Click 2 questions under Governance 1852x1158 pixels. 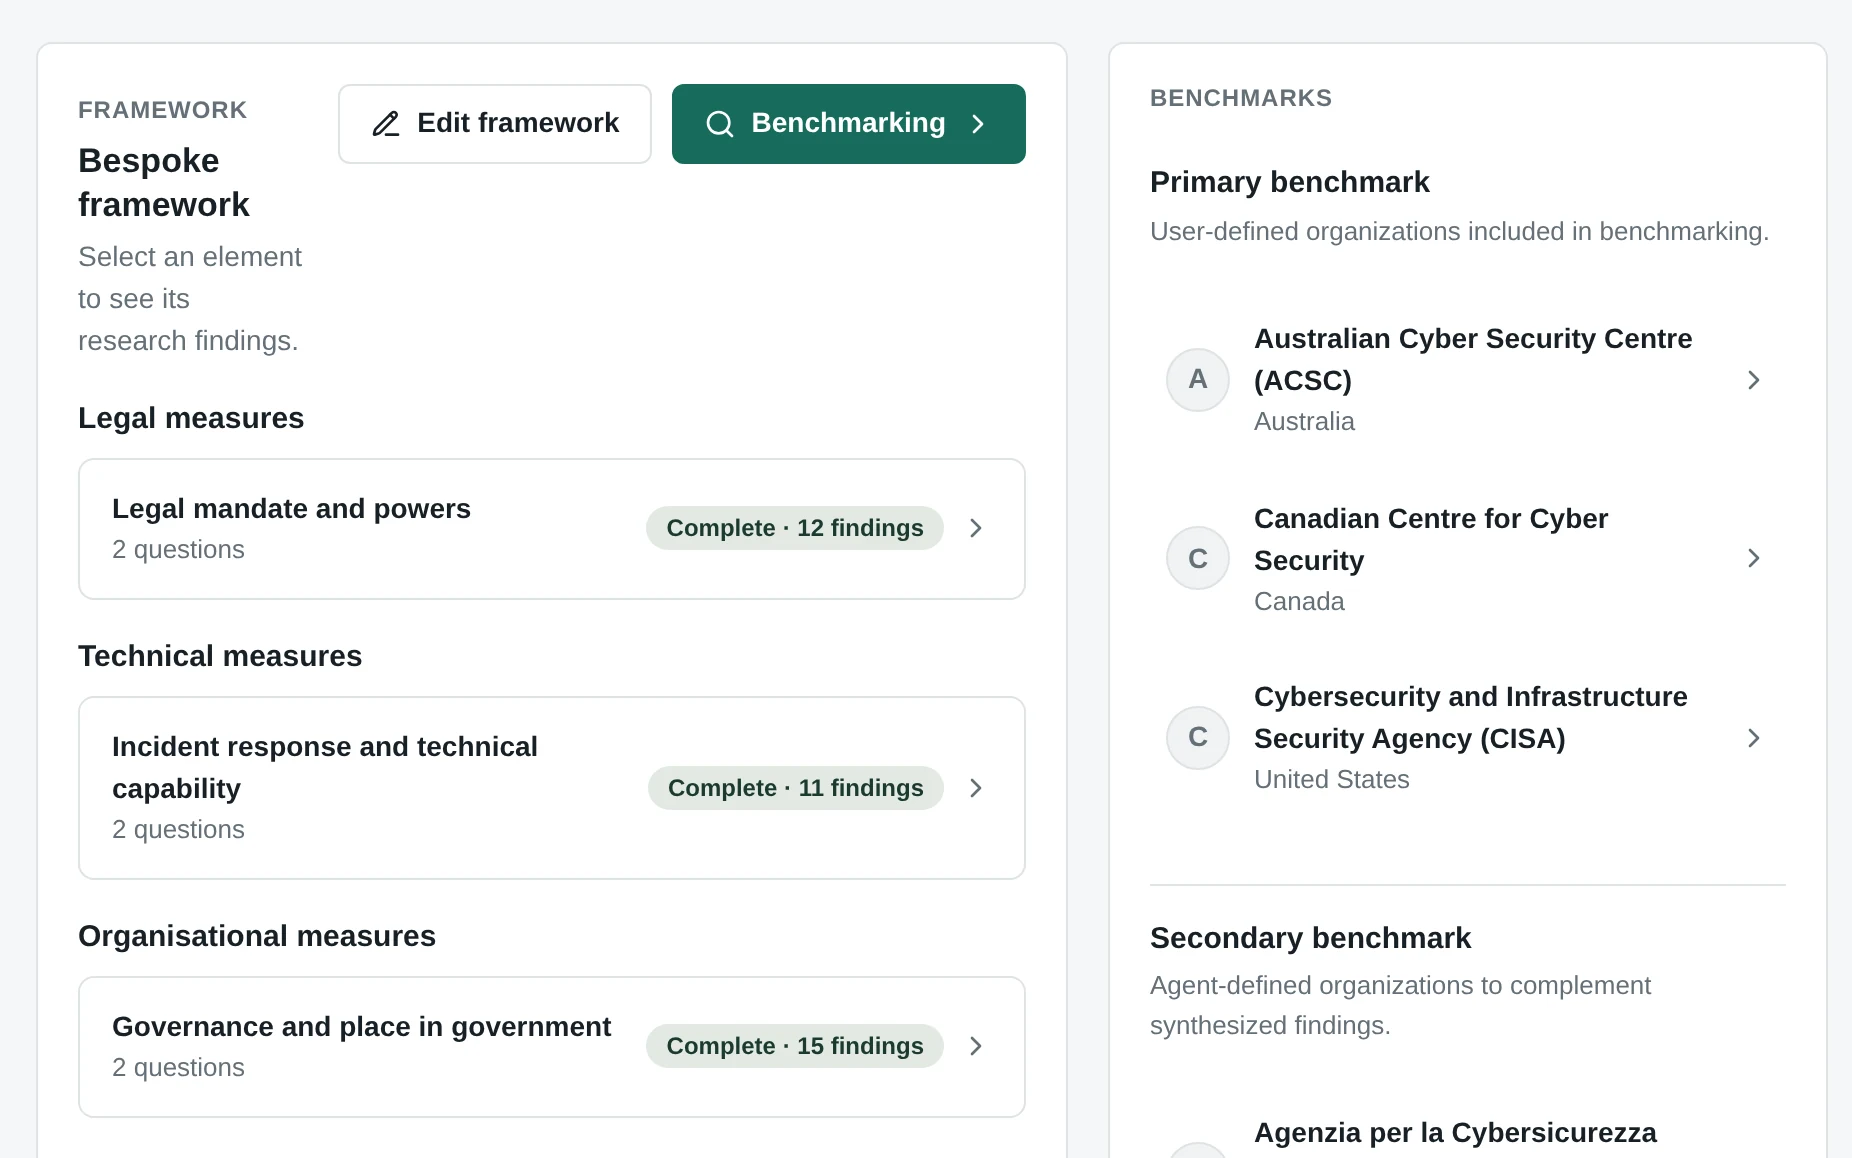[178, 1068]
